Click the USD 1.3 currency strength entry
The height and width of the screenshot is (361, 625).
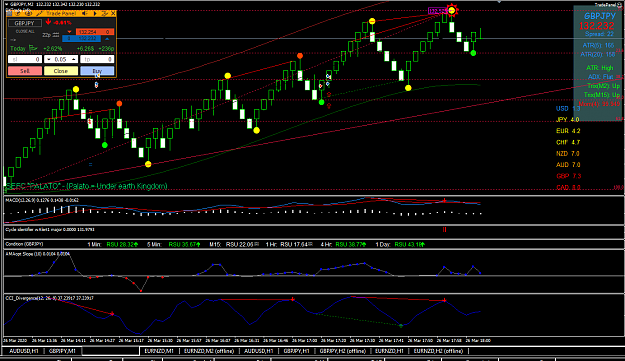point(568,108)
